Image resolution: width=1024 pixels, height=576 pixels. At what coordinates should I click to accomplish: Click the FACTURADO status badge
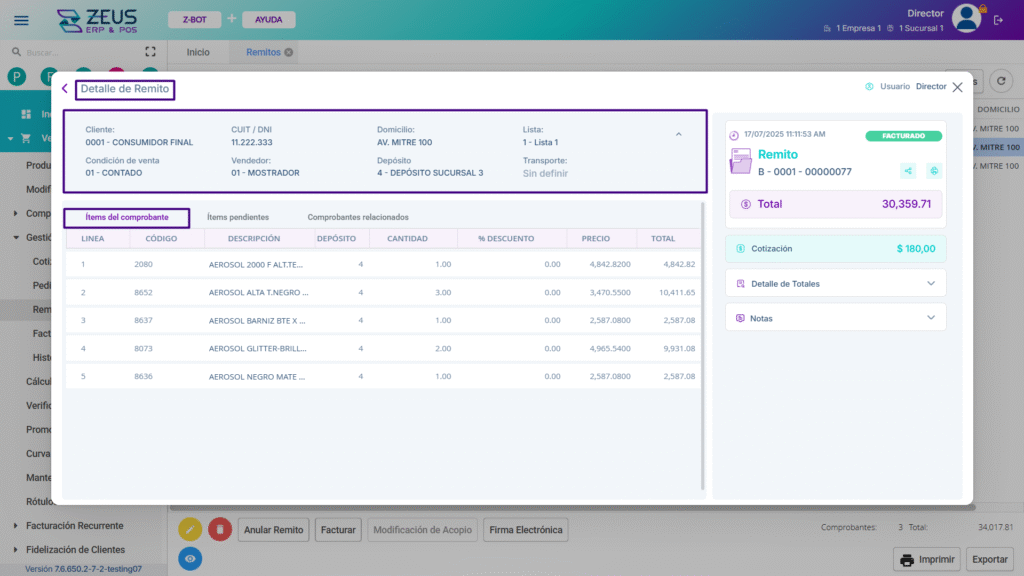click(x=903, y=136)
